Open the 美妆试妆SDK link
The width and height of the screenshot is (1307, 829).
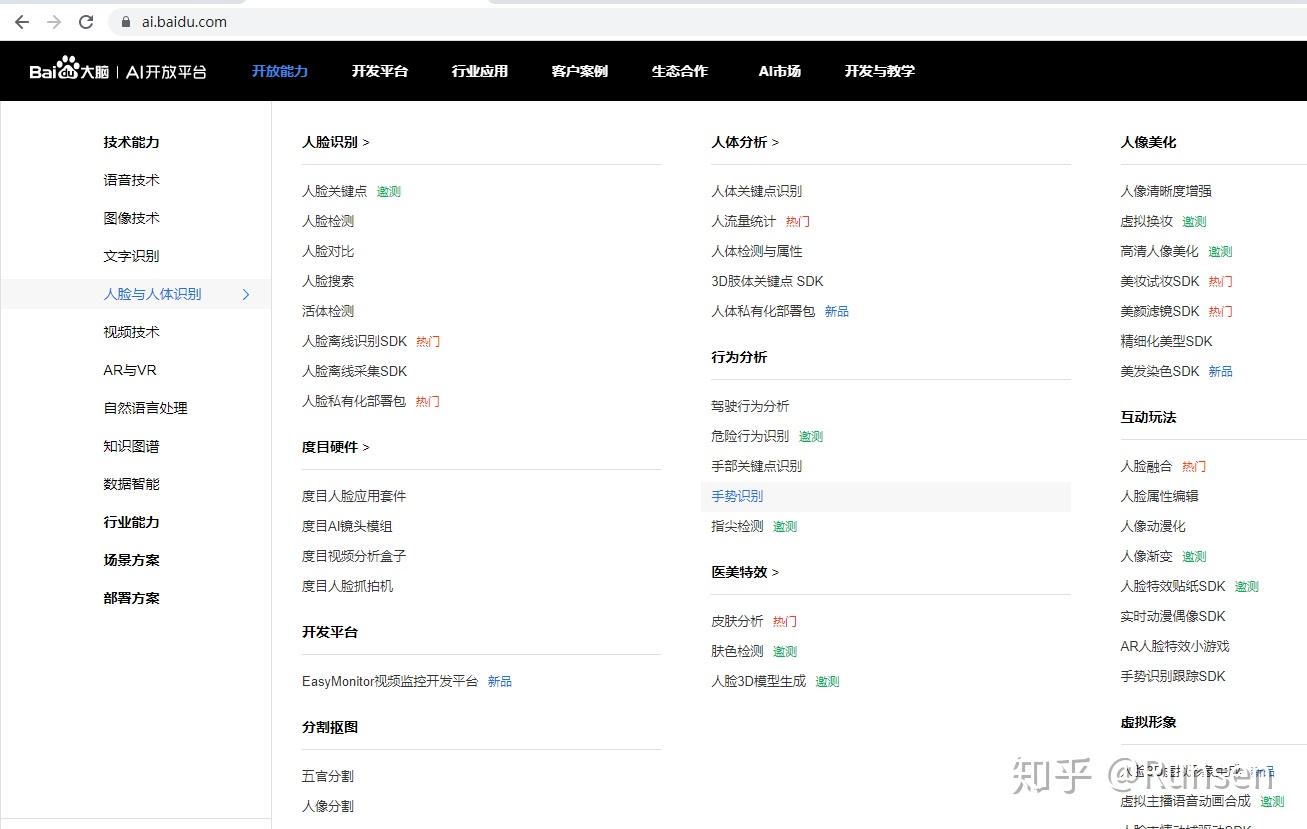[1160, 281]
